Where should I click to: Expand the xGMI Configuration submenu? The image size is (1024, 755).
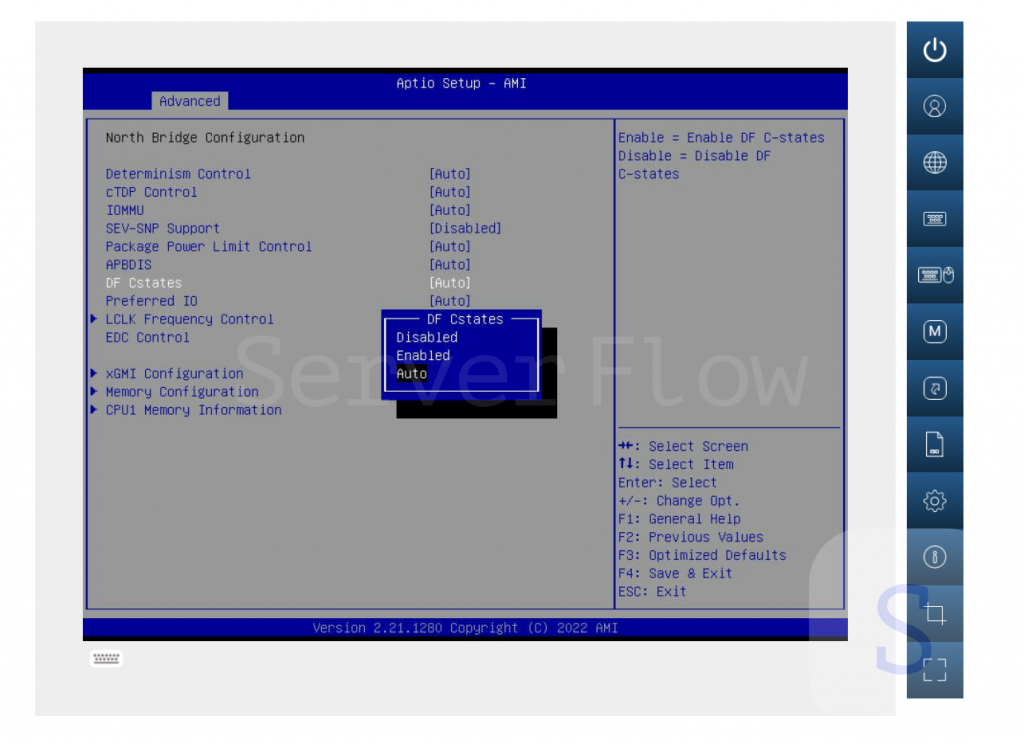click(x=174, y=374)
